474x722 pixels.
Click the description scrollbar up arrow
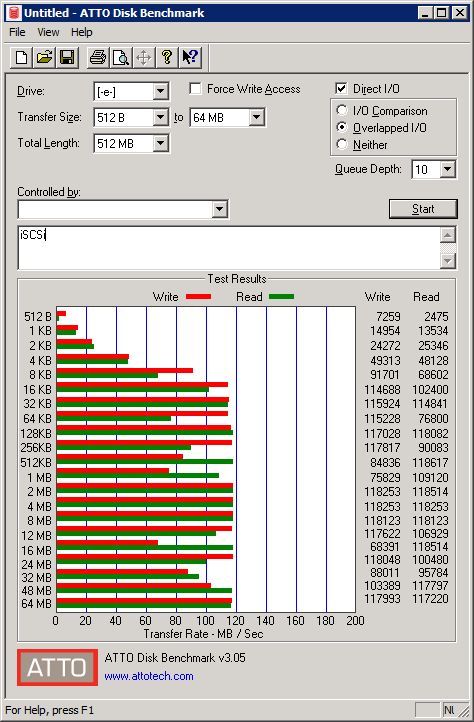448,235
